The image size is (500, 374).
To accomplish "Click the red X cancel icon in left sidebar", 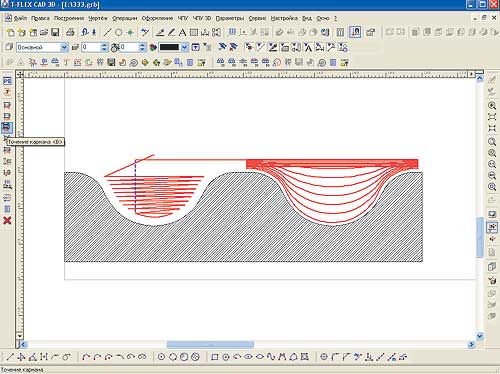I will click(7, 220).
